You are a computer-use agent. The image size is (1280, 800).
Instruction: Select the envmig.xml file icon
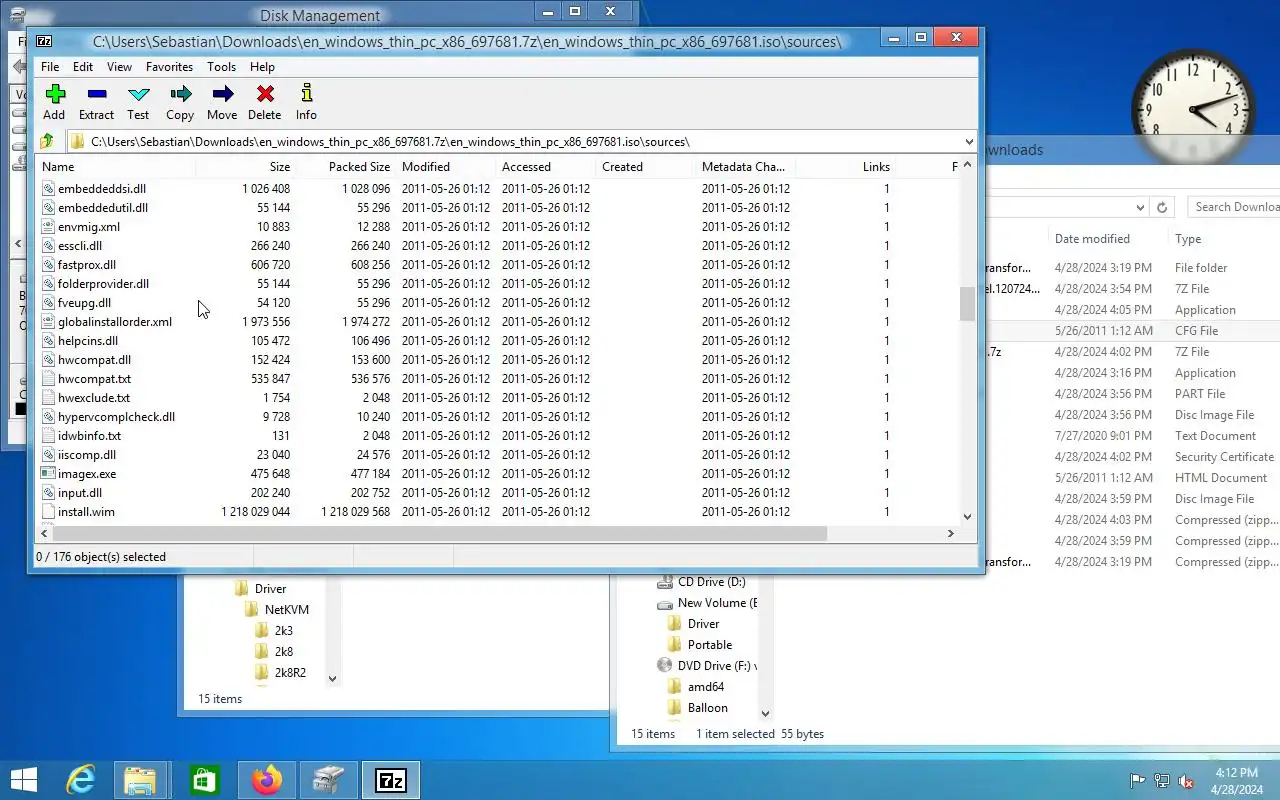click(x=48, y=227)
